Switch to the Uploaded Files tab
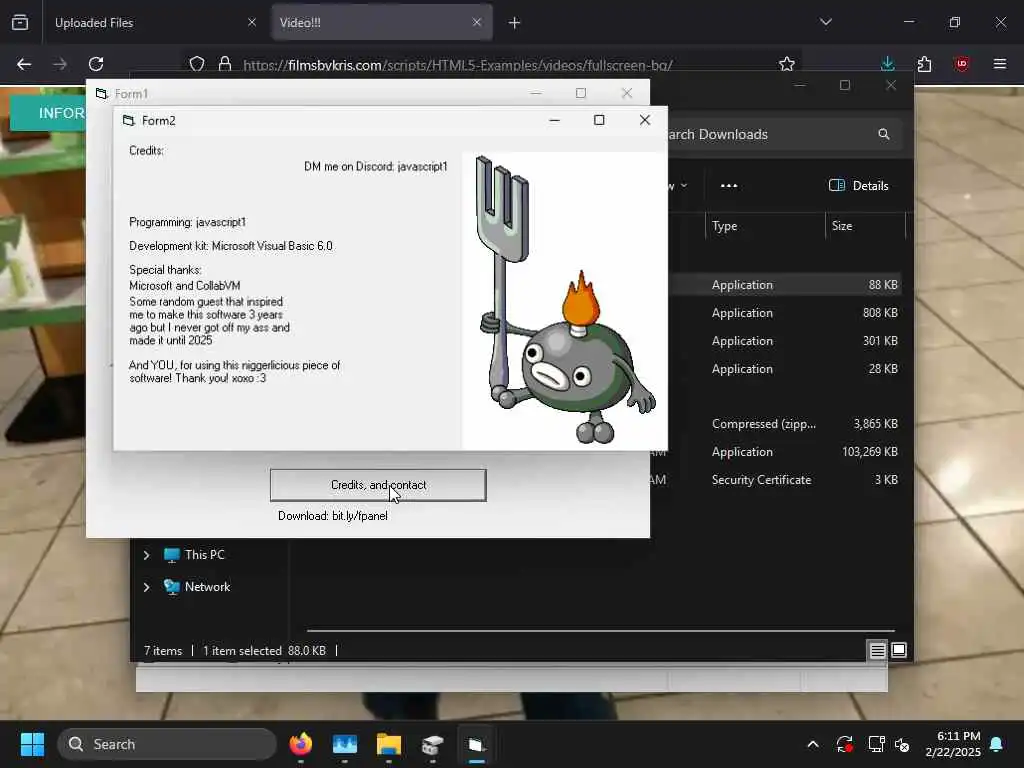Screen dimensions: 1024x768 tap(152, 22)
